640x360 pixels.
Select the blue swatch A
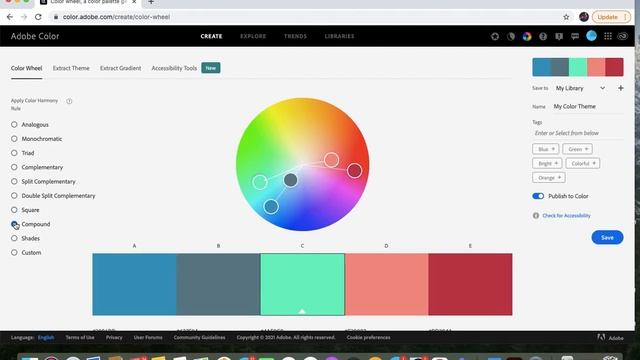coord(134,284)
